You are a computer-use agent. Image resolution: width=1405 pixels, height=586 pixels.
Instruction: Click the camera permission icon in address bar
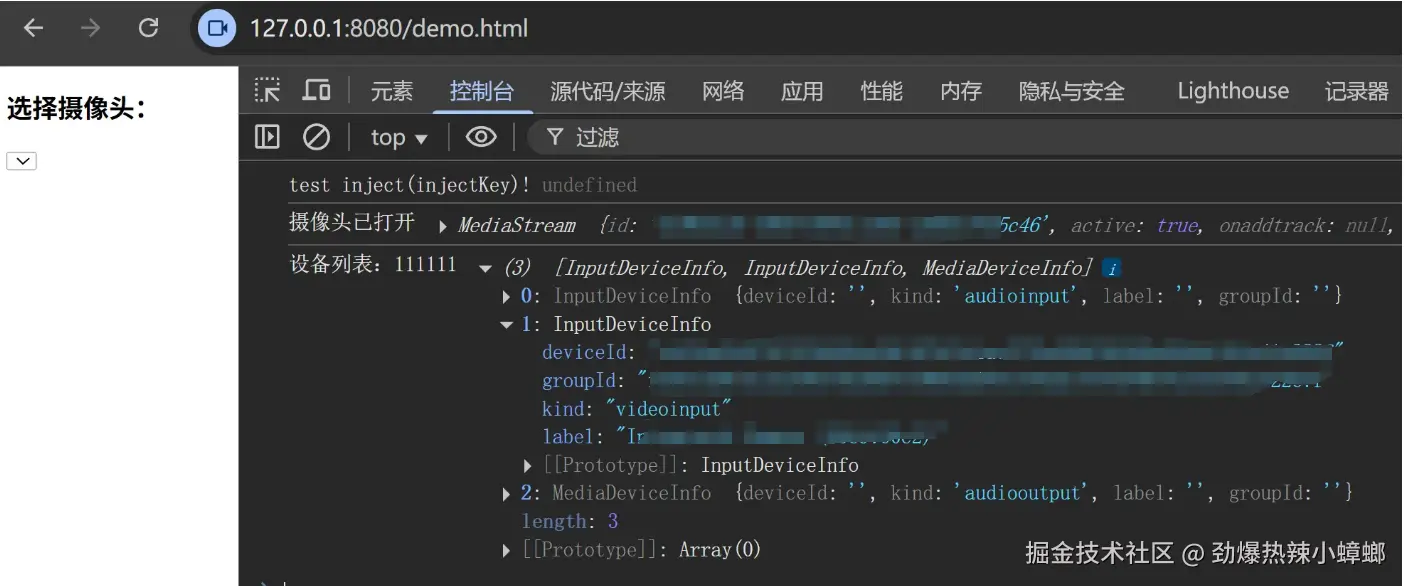click(x=216, y=28)
